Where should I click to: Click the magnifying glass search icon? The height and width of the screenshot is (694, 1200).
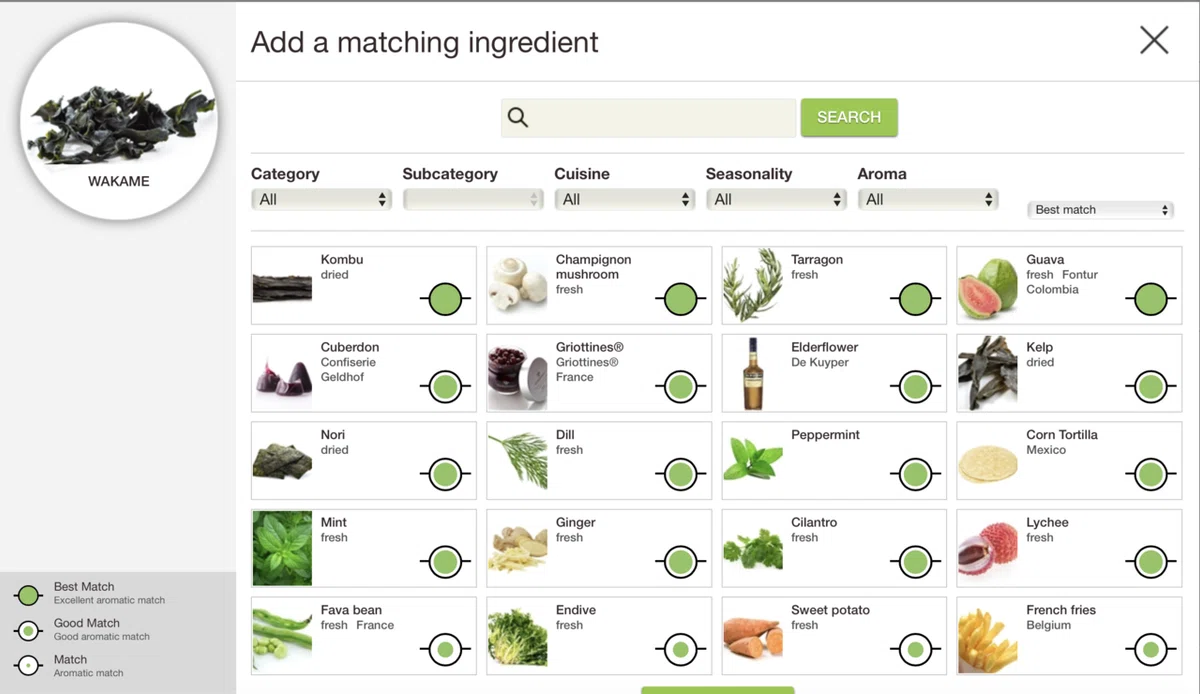[517, 118]
